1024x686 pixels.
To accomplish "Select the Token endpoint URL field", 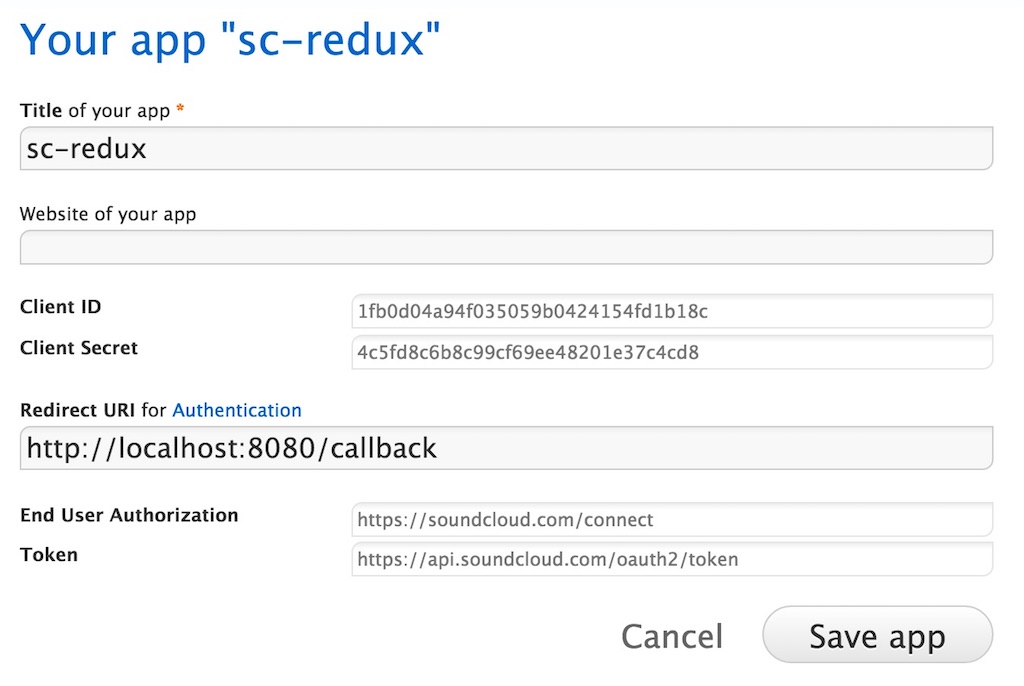I will coord(670,559).
